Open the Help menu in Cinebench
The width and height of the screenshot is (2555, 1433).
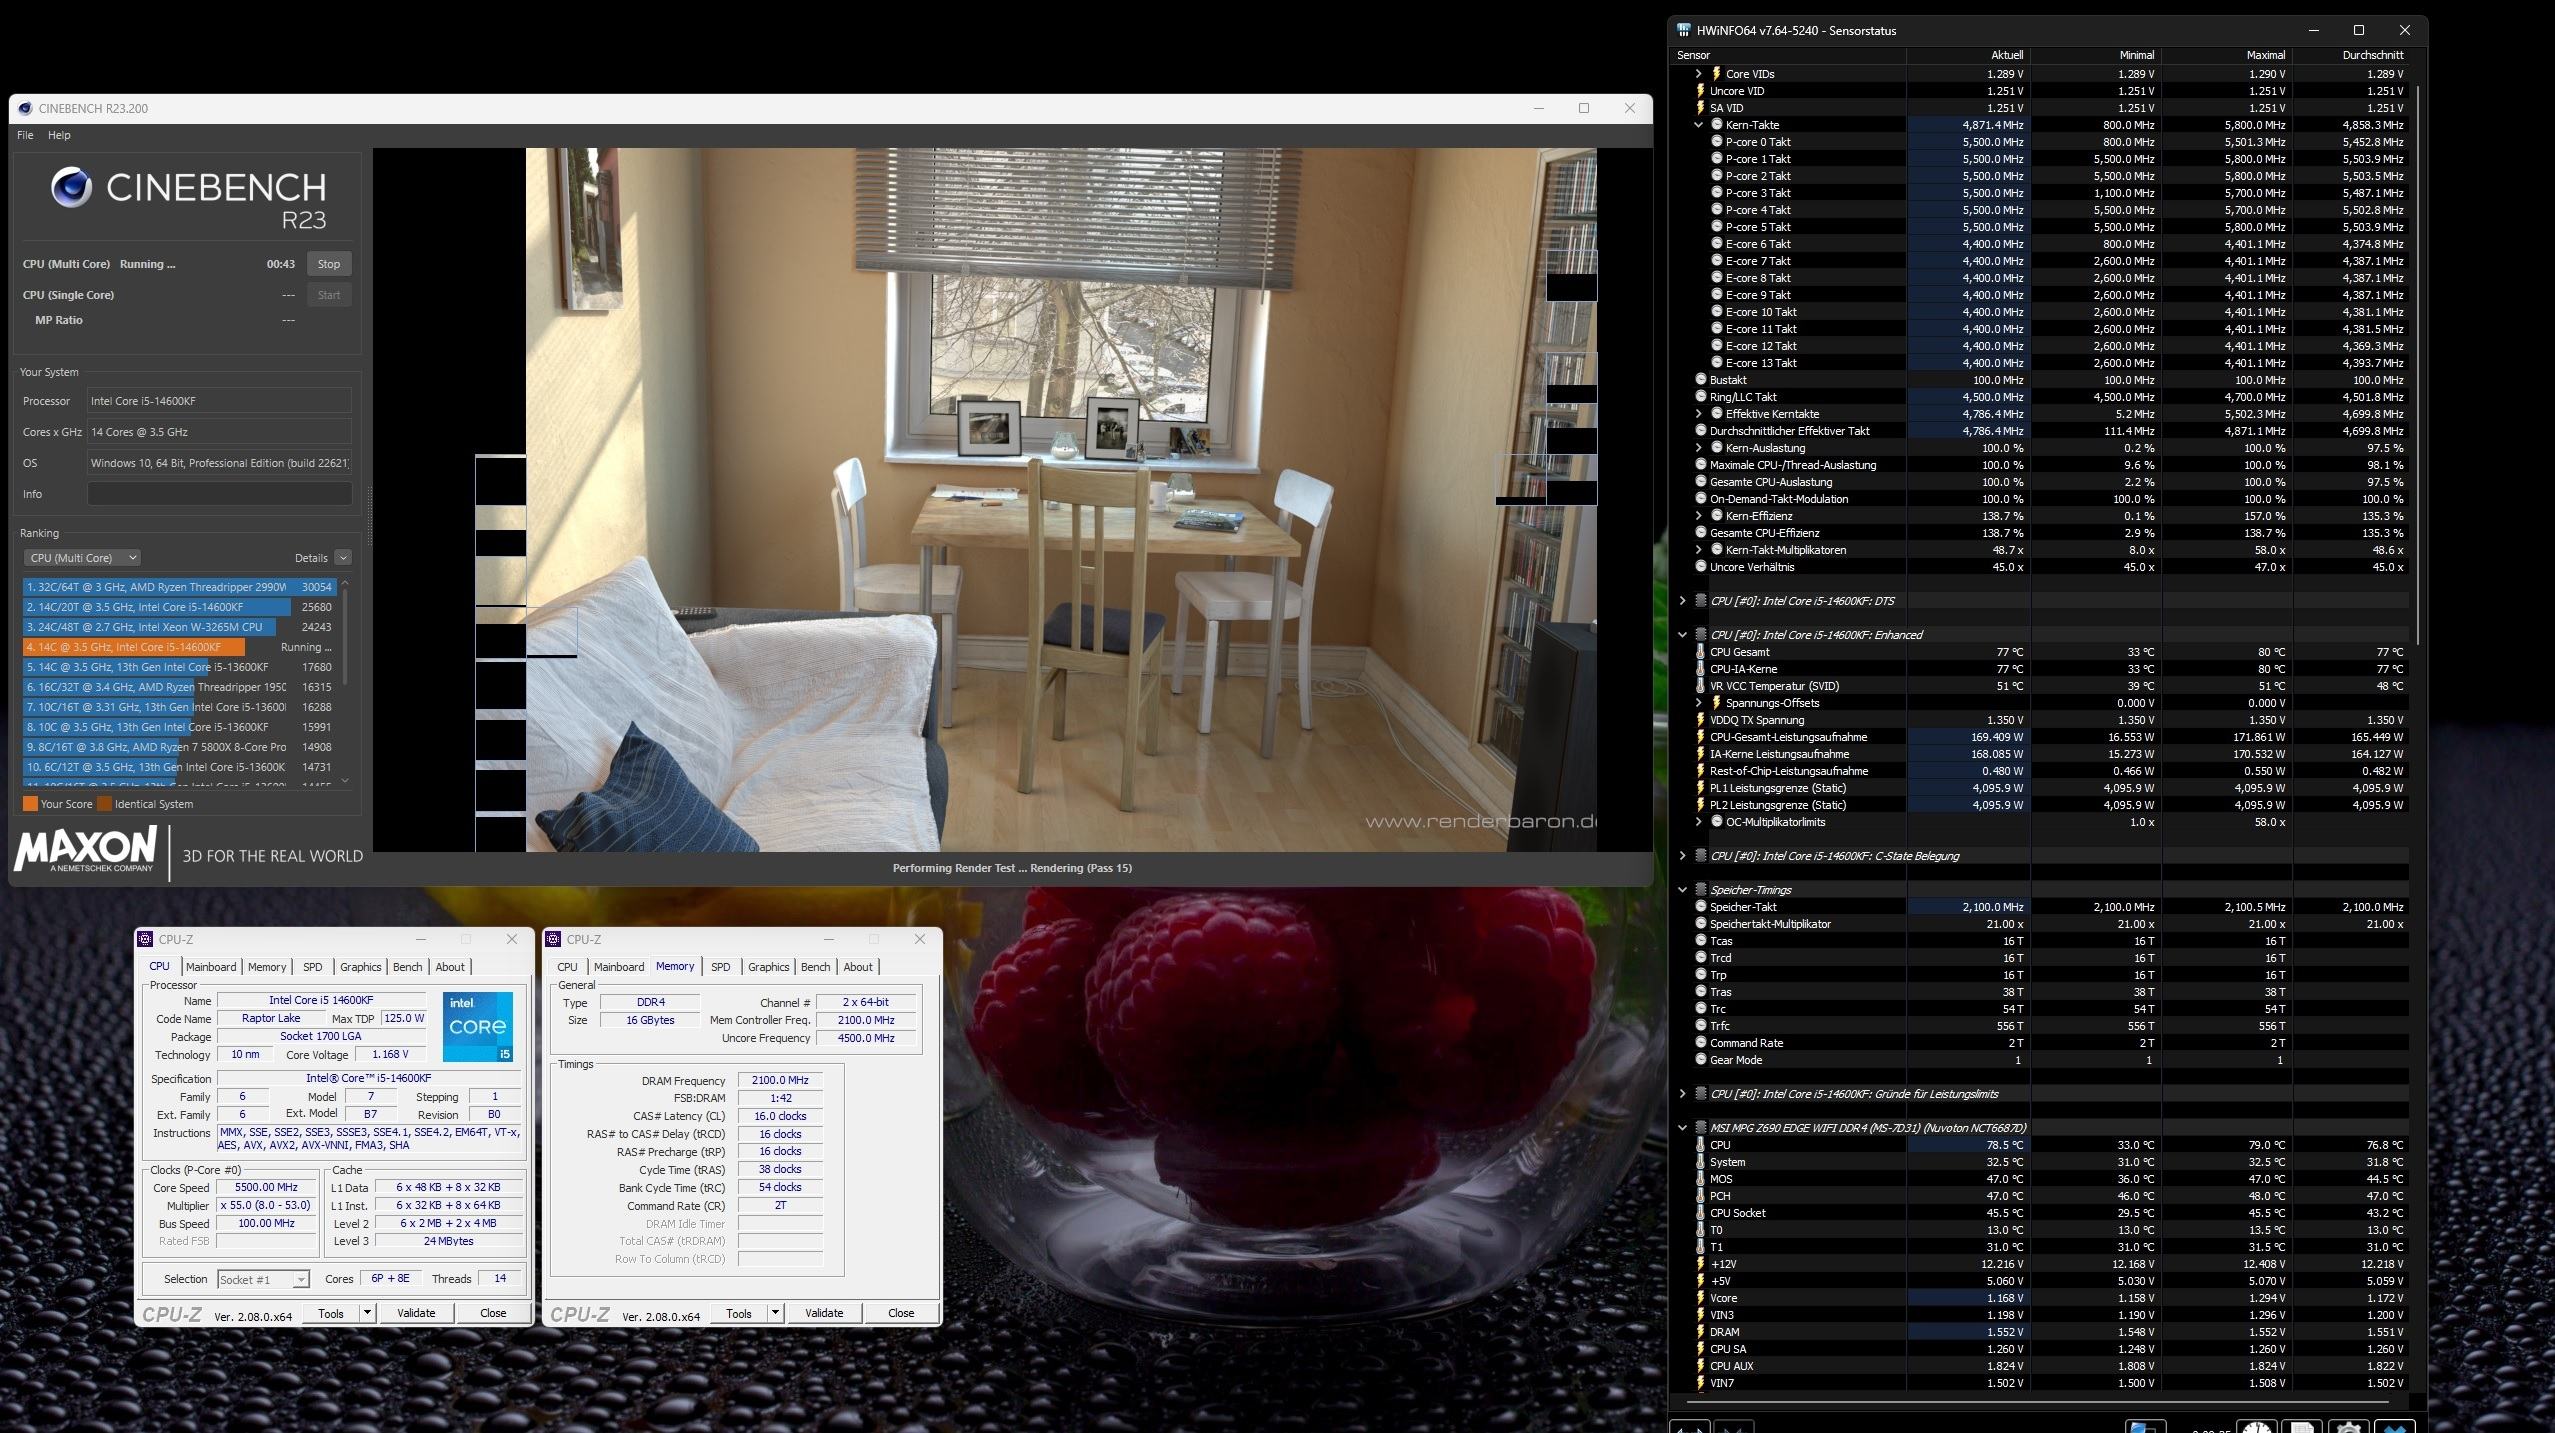coord(59,135)
